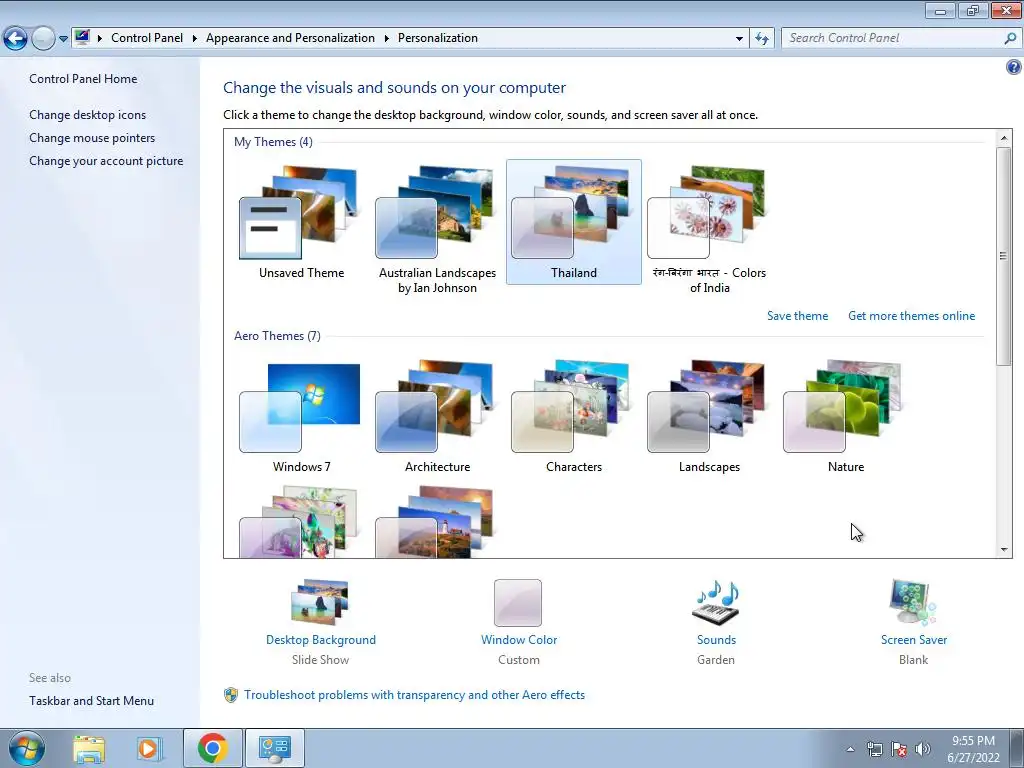Click the volume speaker icon
The image size is (1024, 768).
(923, 749)
